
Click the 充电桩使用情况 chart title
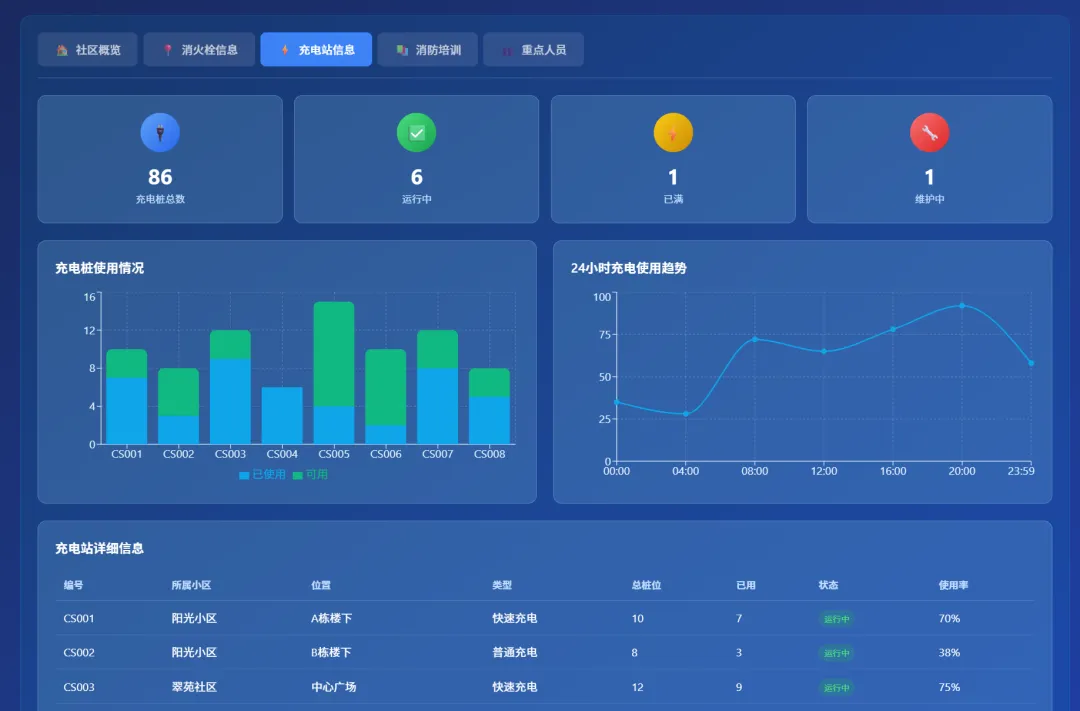pos(100,268)
